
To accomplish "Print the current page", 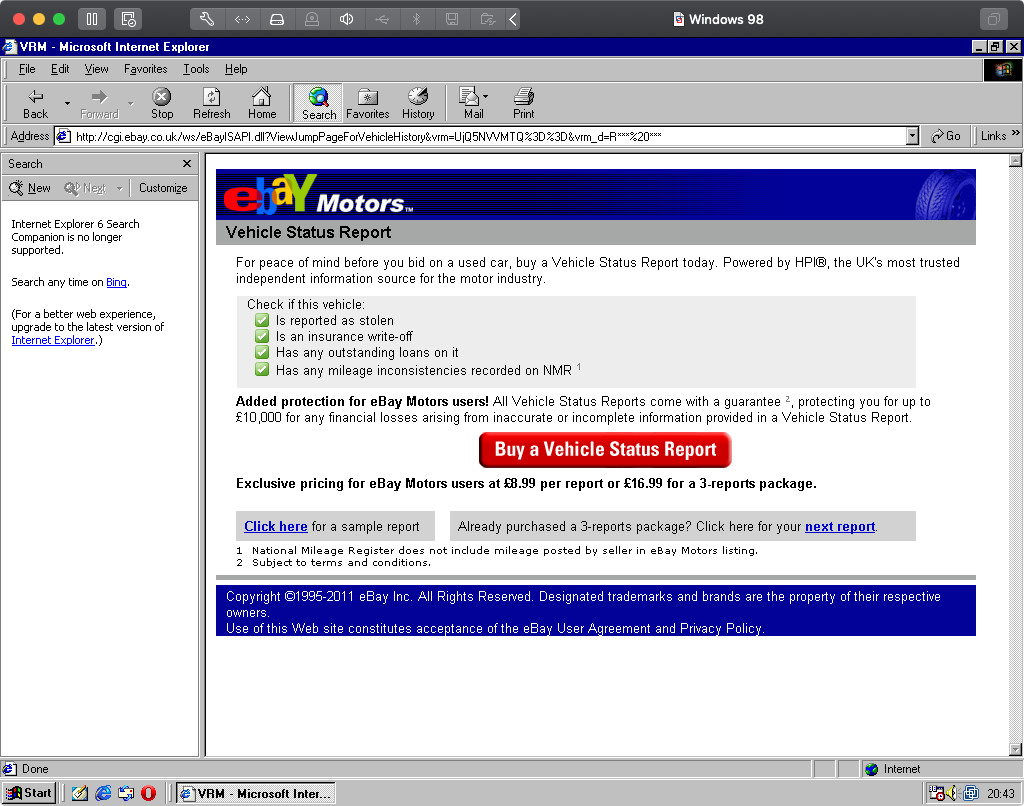I will (x=523, y=104).
